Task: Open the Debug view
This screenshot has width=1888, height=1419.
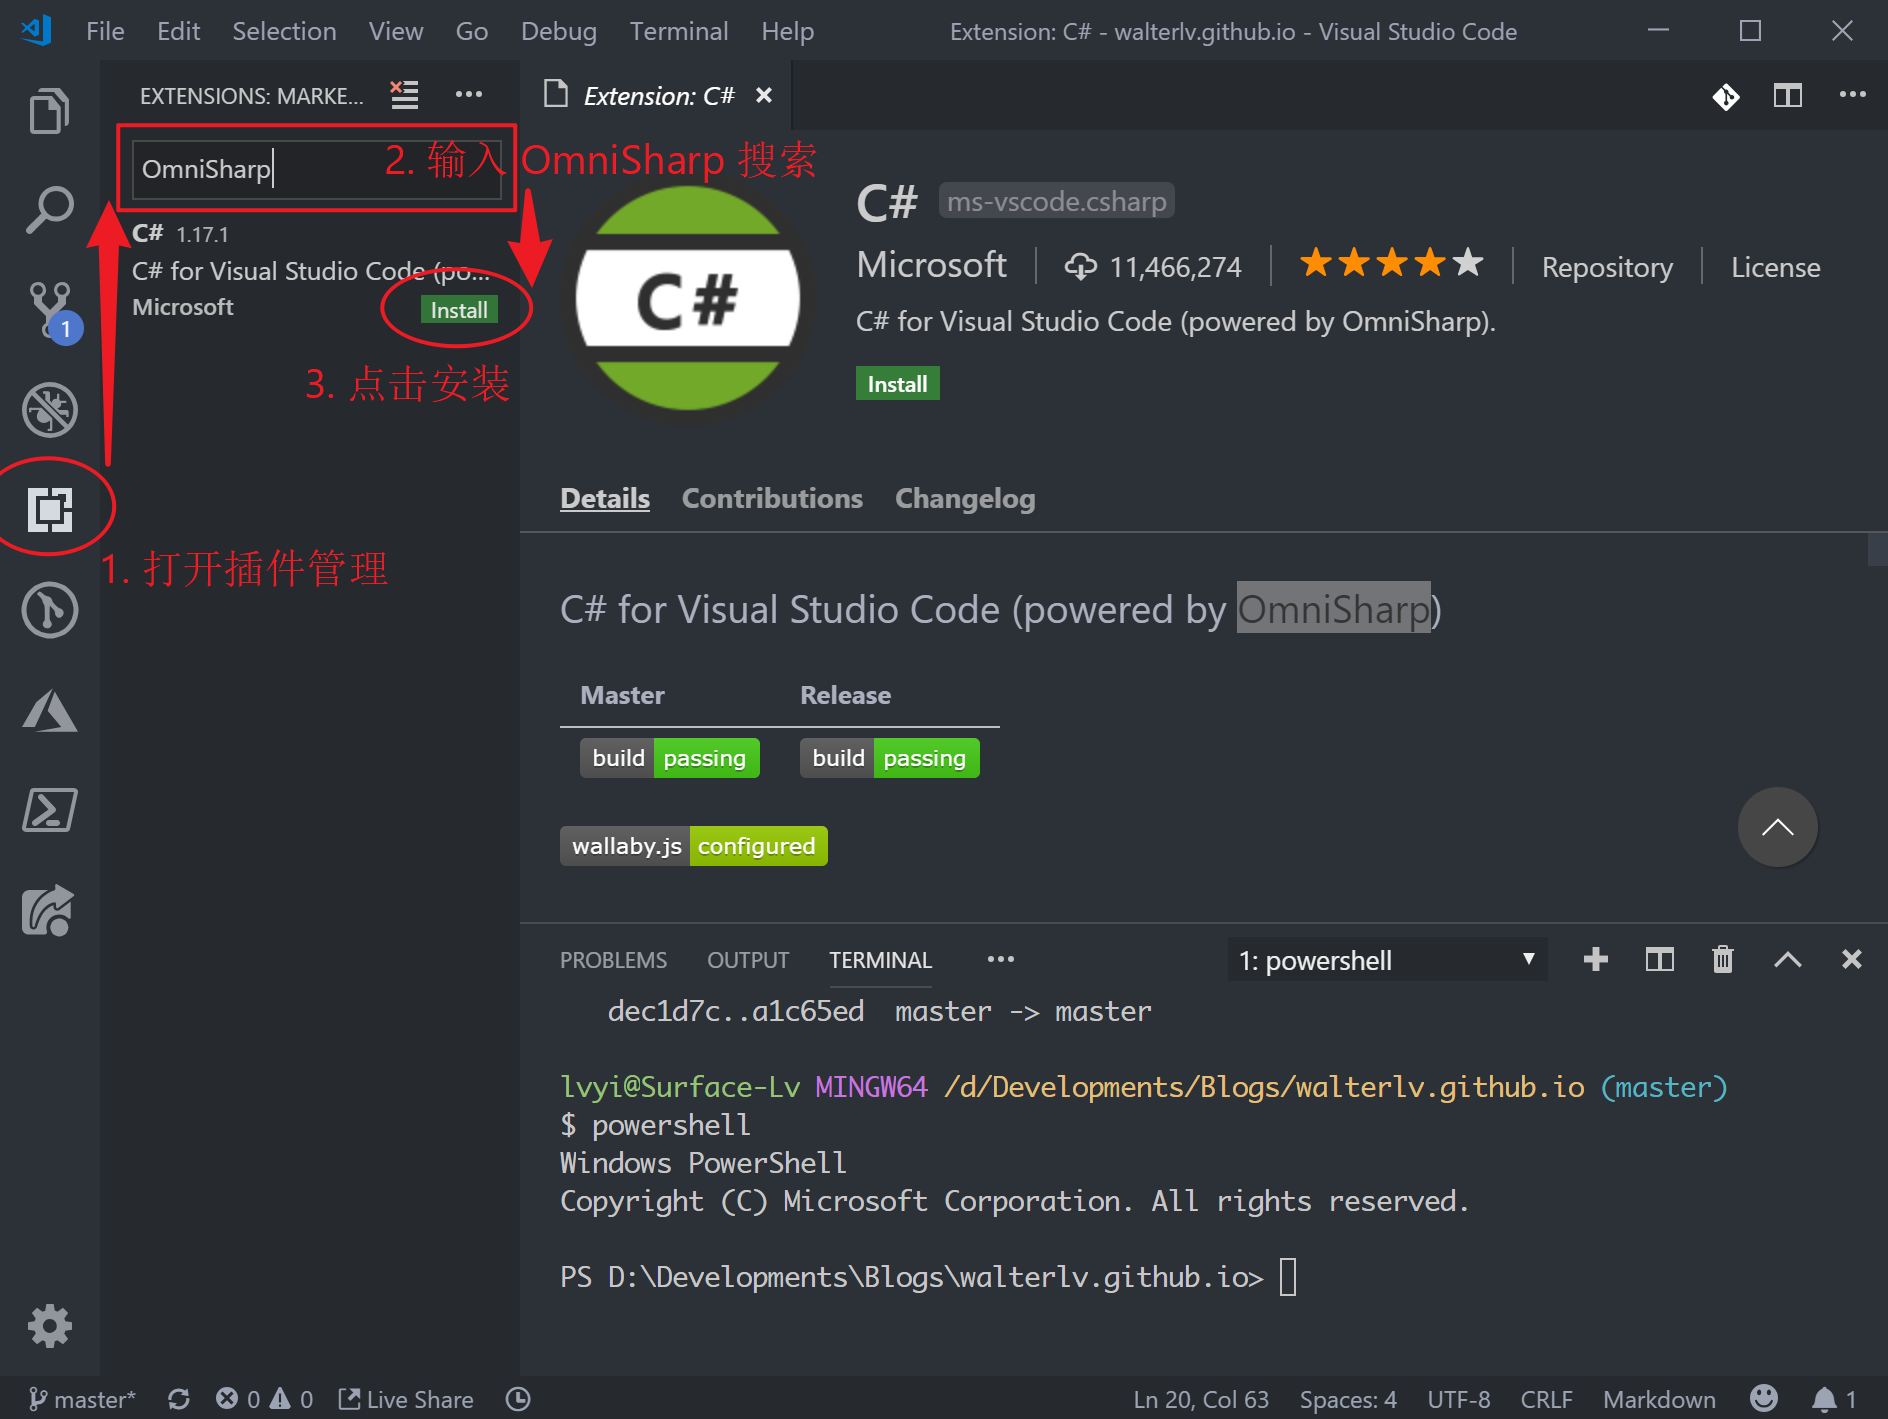Action: (49, 410)
